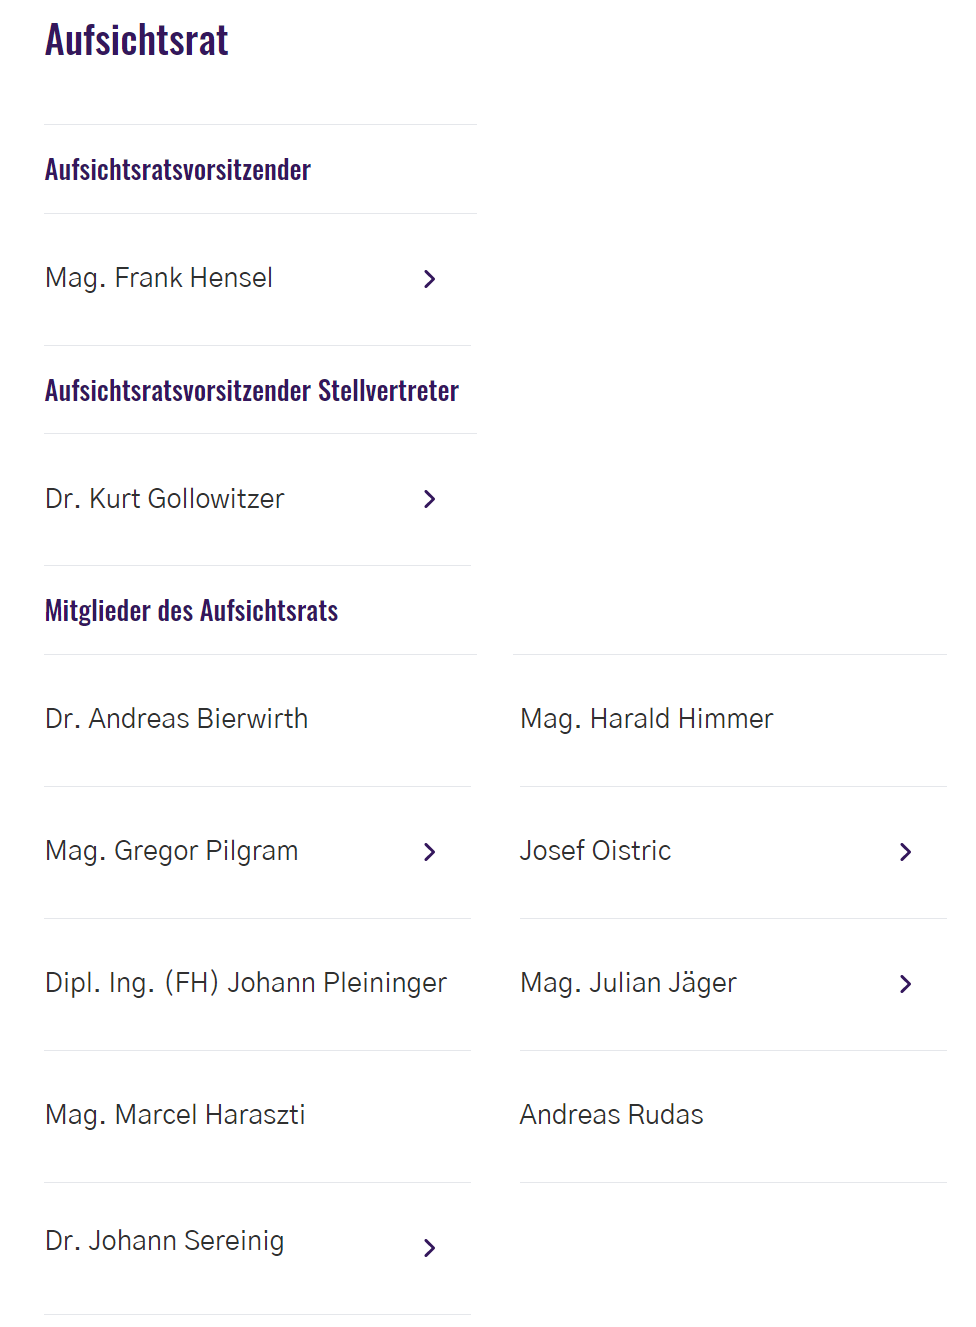Click the chevron beside Dr. Kurt Gollowitzer
The image size is (976, 1327).
pyautogui.click(x=430, y=499)
